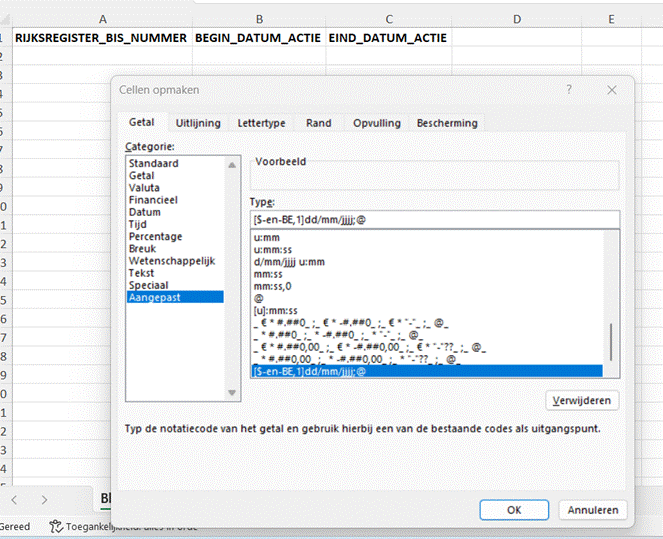Viewport: 663px width, 539px height.
Task: Click the Annuleren button
Action: coord(593,509)
